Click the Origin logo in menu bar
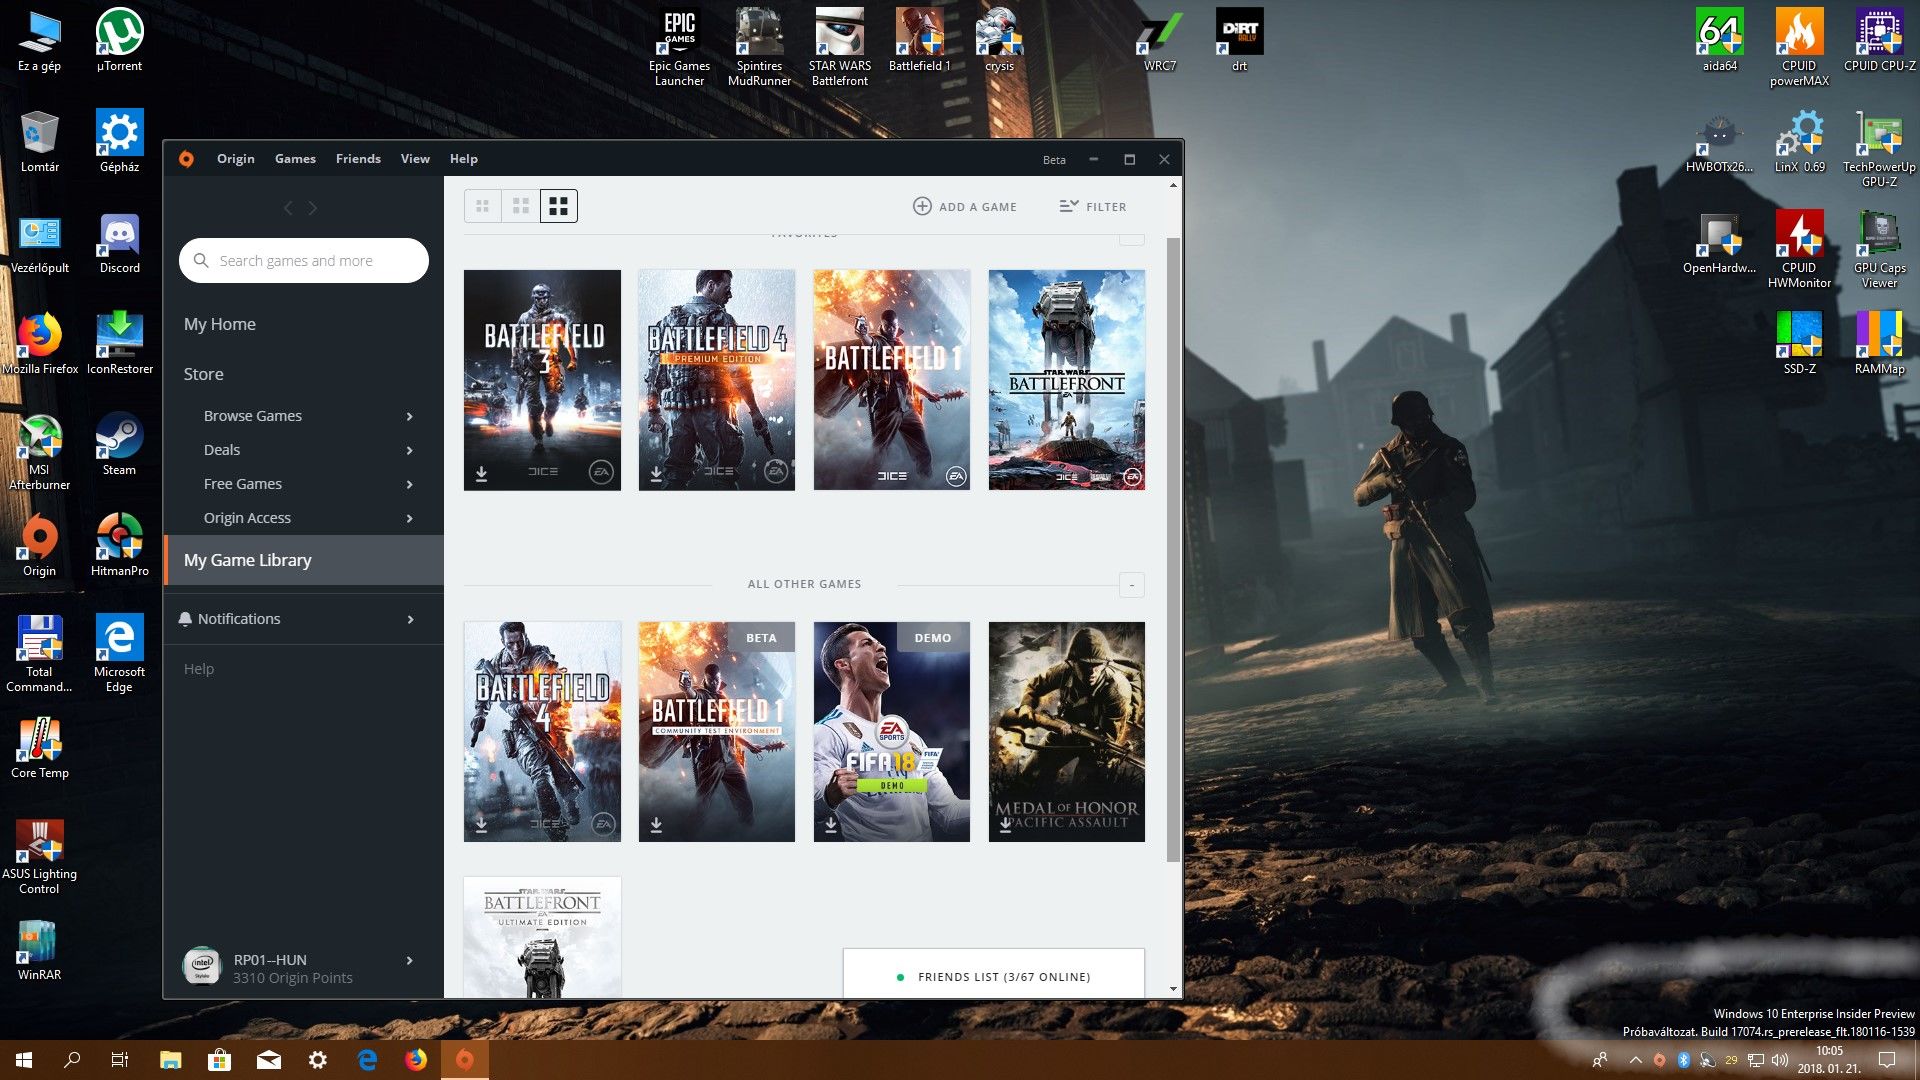1920x1080 pixels. click(186, 159)
